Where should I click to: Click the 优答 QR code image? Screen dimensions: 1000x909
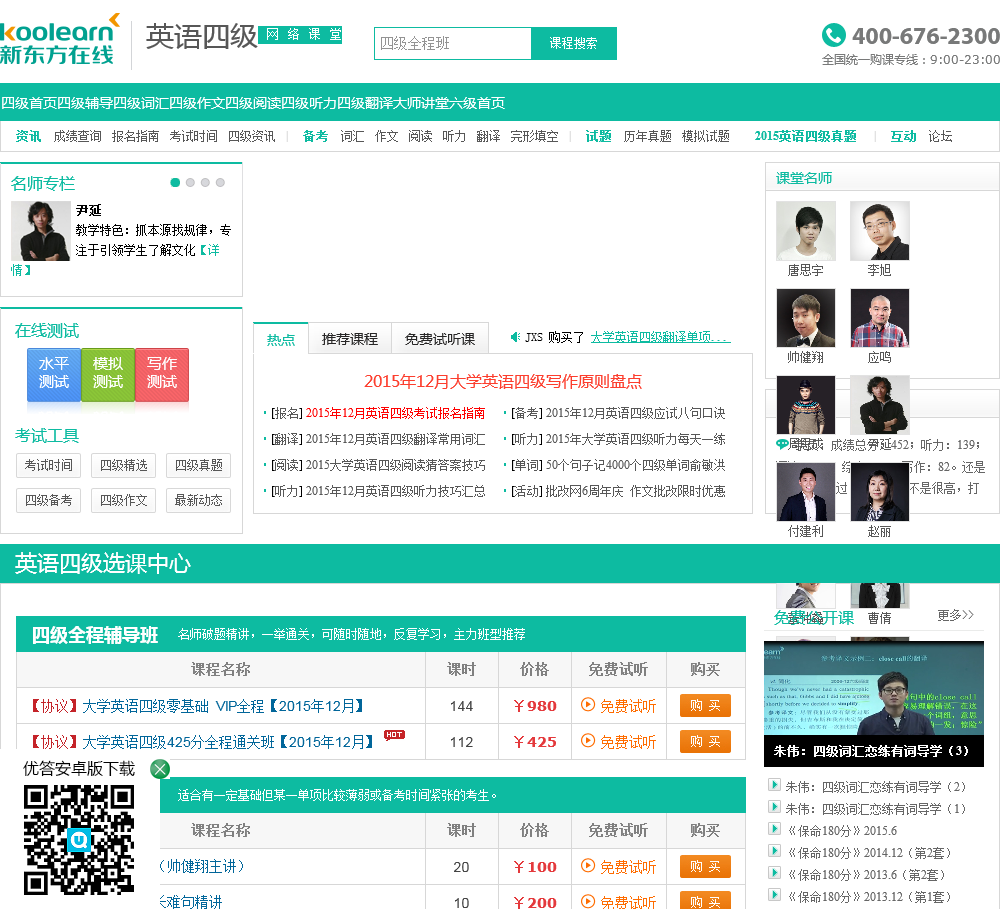pos(79,839)
